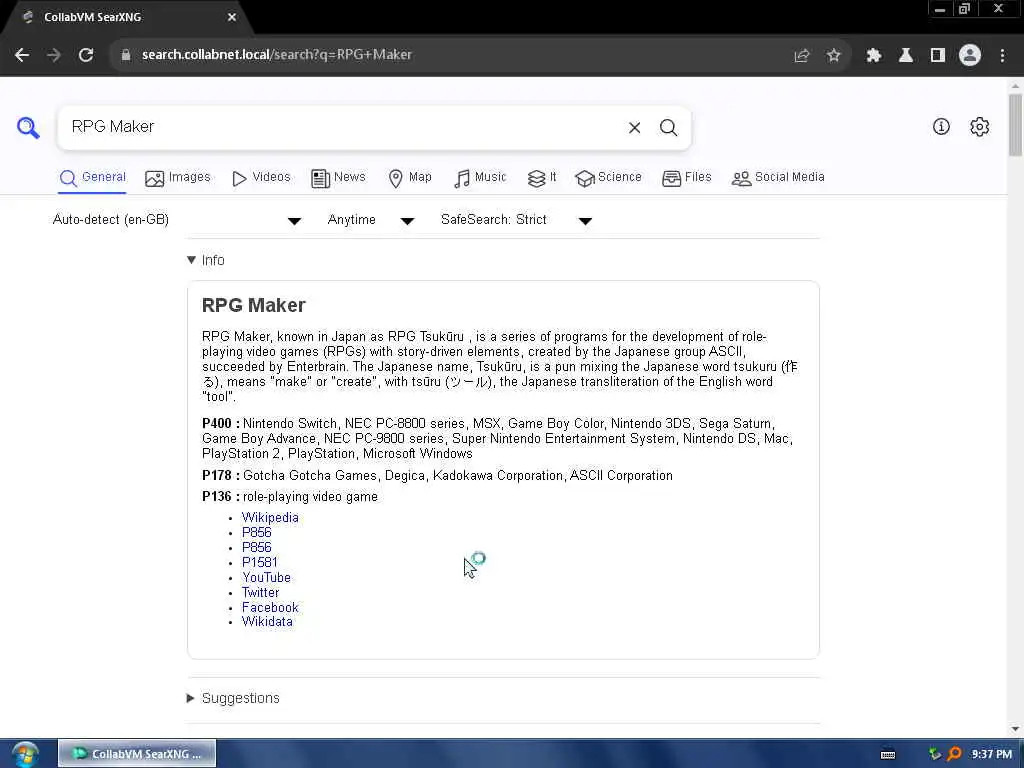
Task: Reload the current page
Action: [86, 55]
